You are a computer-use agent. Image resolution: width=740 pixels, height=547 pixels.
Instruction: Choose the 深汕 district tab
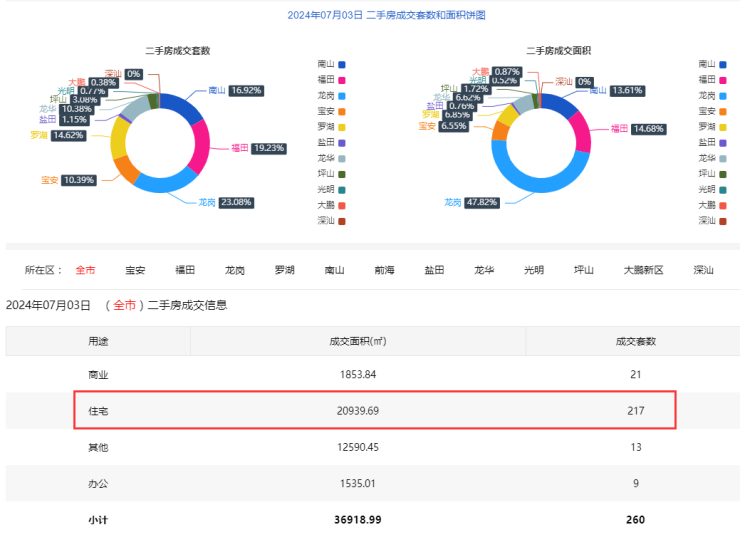click(704, 270)
